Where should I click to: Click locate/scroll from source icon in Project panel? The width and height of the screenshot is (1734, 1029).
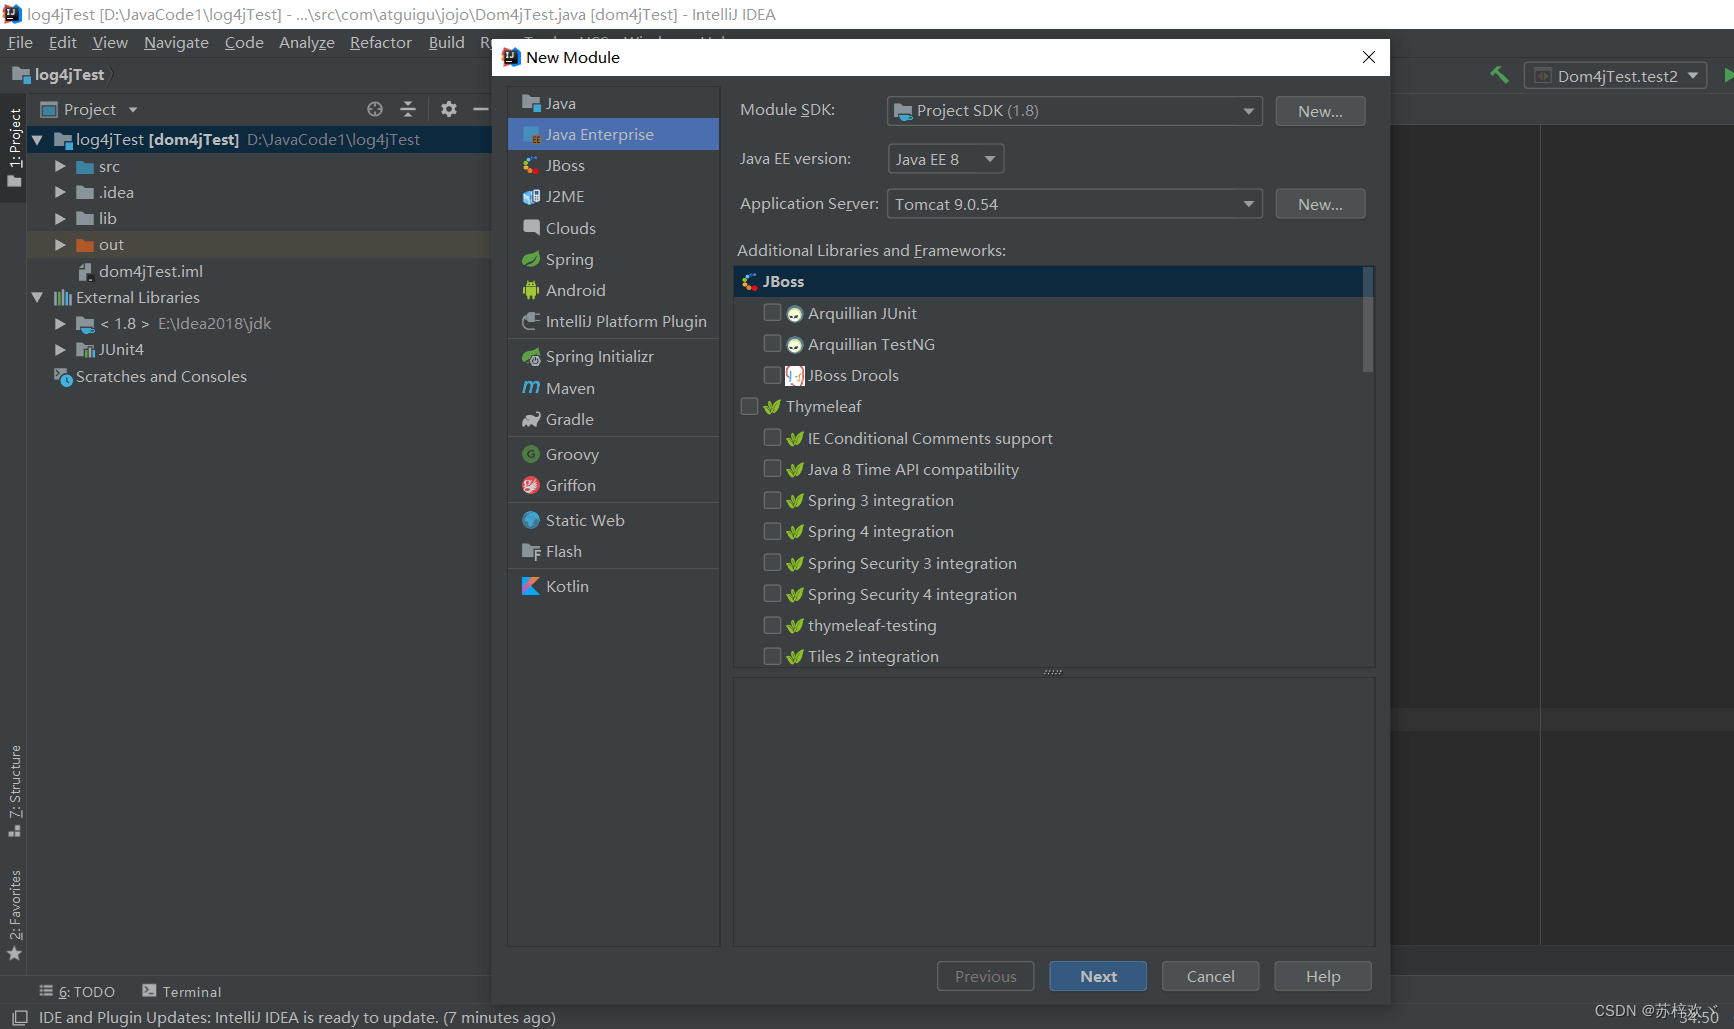375,109
